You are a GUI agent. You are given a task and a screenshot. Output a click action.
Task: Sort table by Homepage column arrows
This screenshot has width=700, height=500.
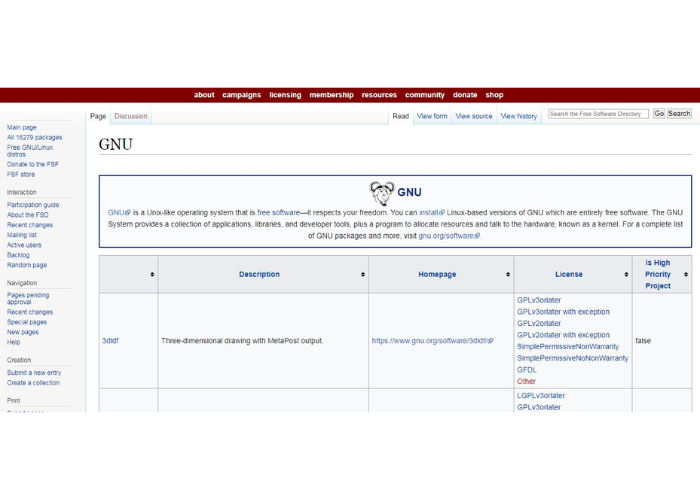(508, 275)
